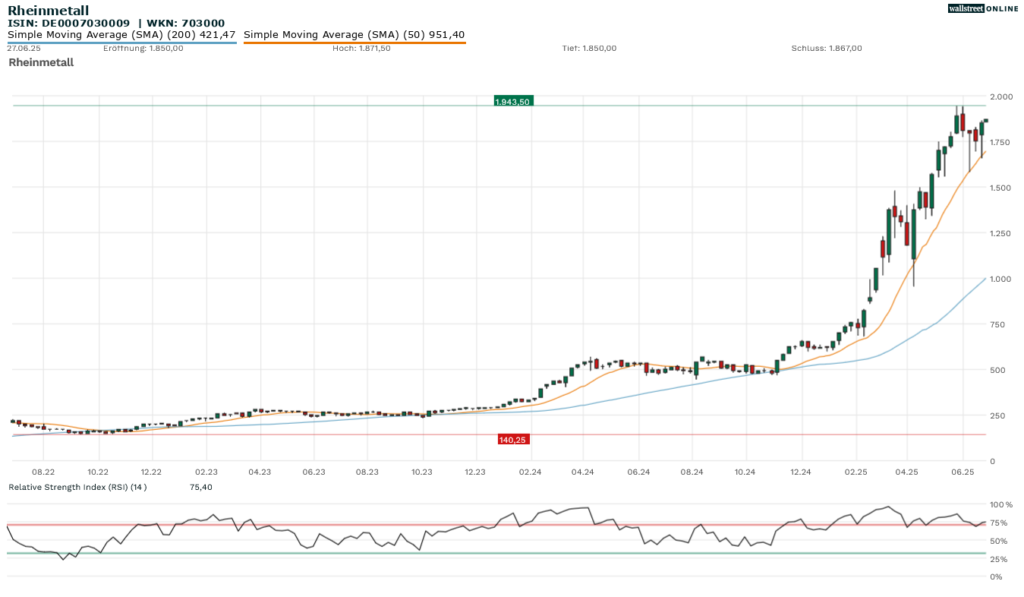Click the Schluss closing price value
This screenshot has height=597, width=1024.
(x=844, y=48)
